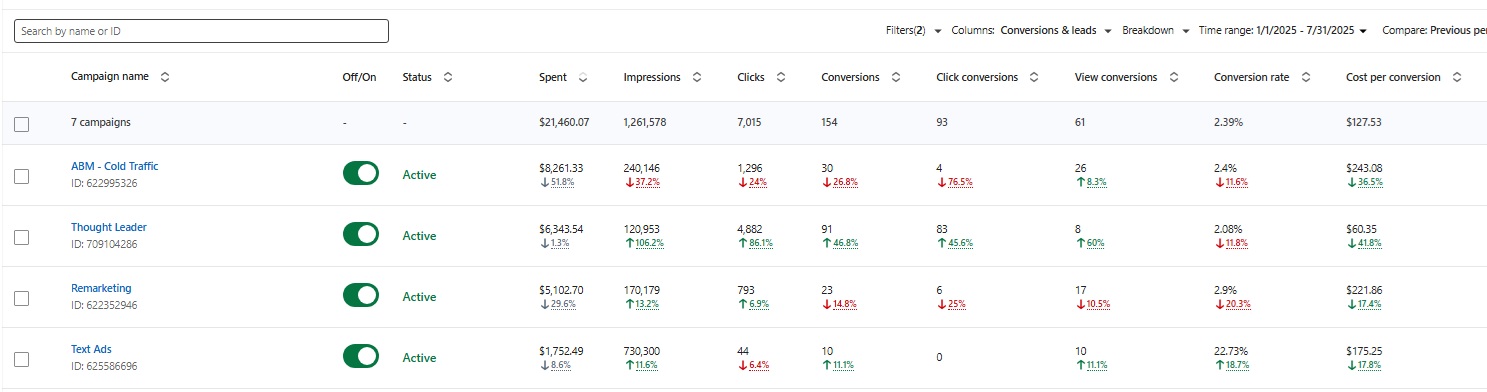Viewport: 1487px width, 392px height.
Task: Click Remarketing spent $5,102.70
Action: tap(561, 290)
